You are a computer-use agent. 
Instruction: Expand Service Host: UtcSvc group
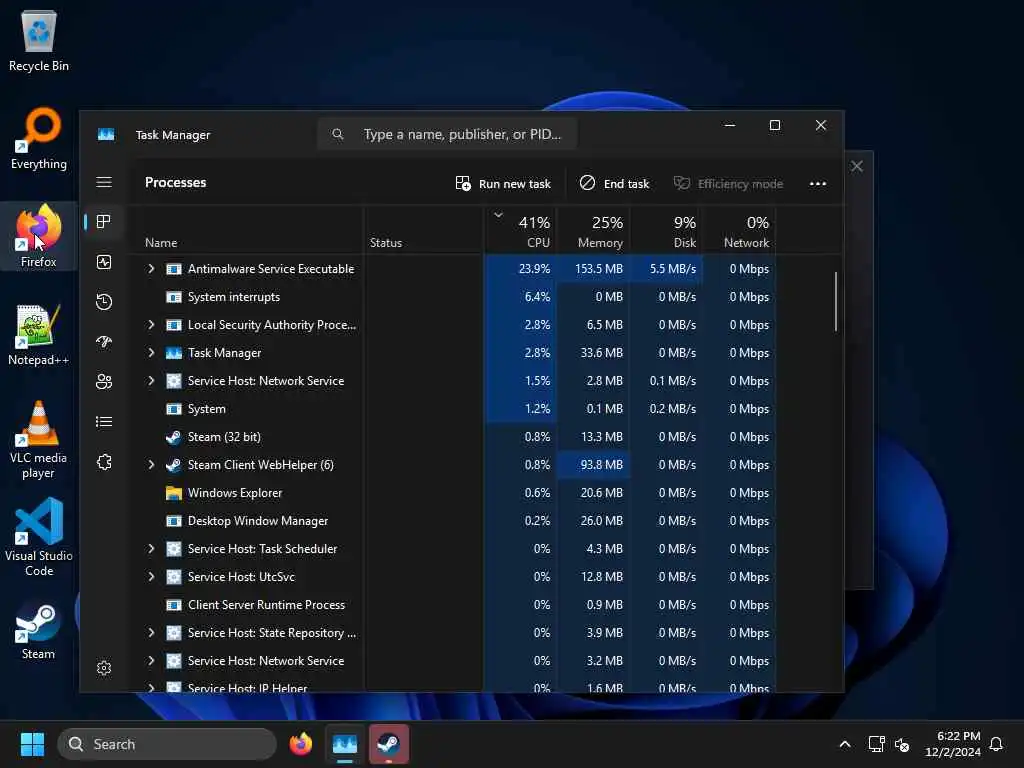[x=151, y=577]
